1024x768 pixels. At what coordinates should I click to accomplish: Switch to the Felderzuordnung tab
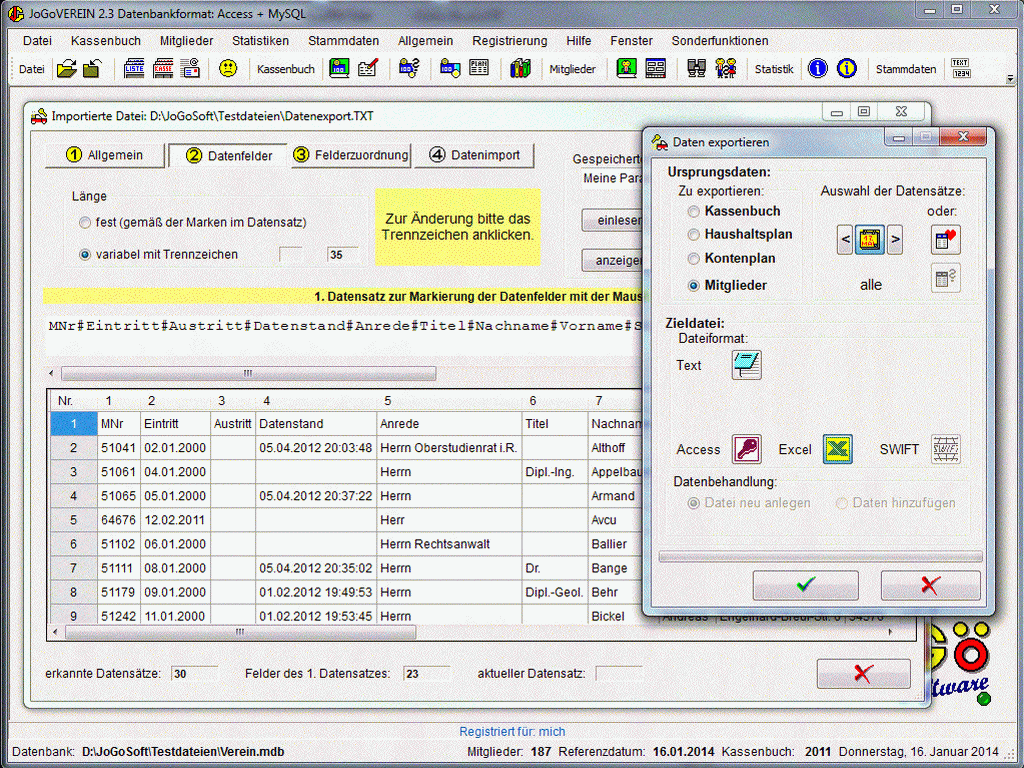(351, 155)
